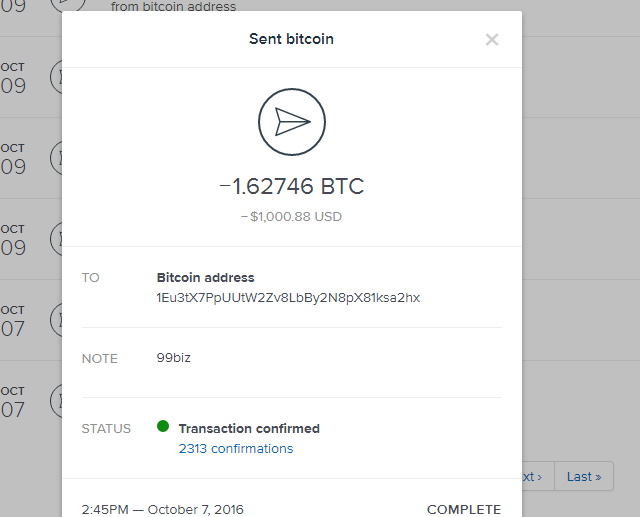Click the Transaction confirmed status text

[249, 428]
